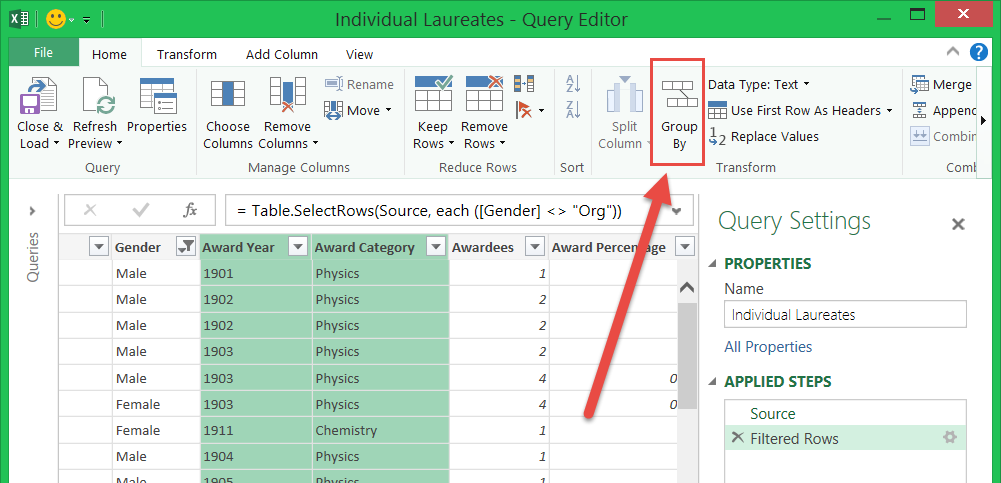Open the Add Column tab
Image resolution: width=1001 pixels, height=483 pixels.
pyautogui.click(x=282, y=55)
